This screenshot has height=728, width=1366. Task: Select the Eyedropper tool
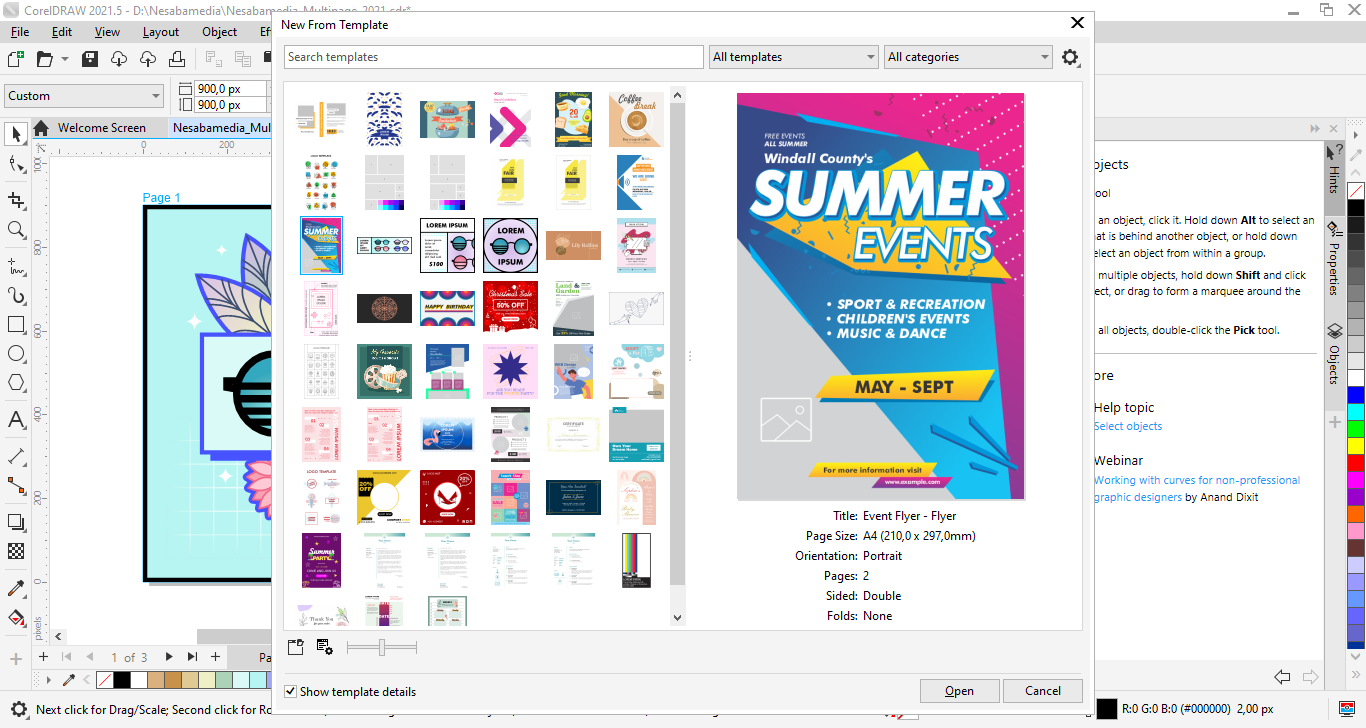[16, 588]
